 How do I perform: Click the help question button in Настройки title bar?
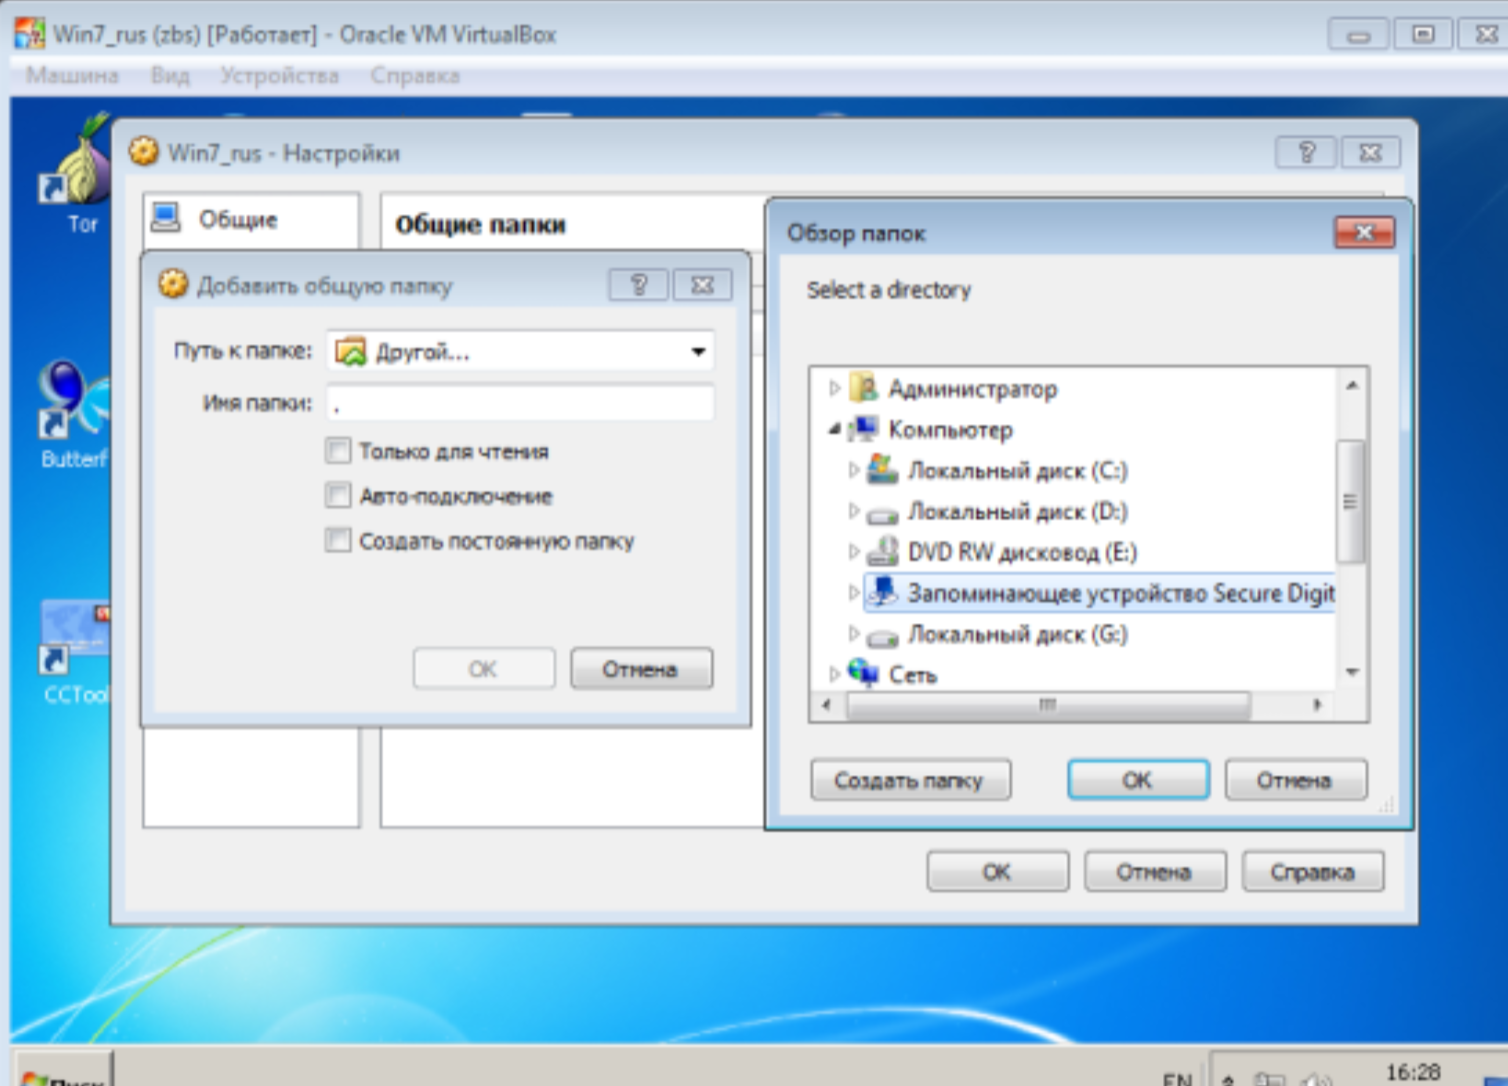(x=1306, y=152)
